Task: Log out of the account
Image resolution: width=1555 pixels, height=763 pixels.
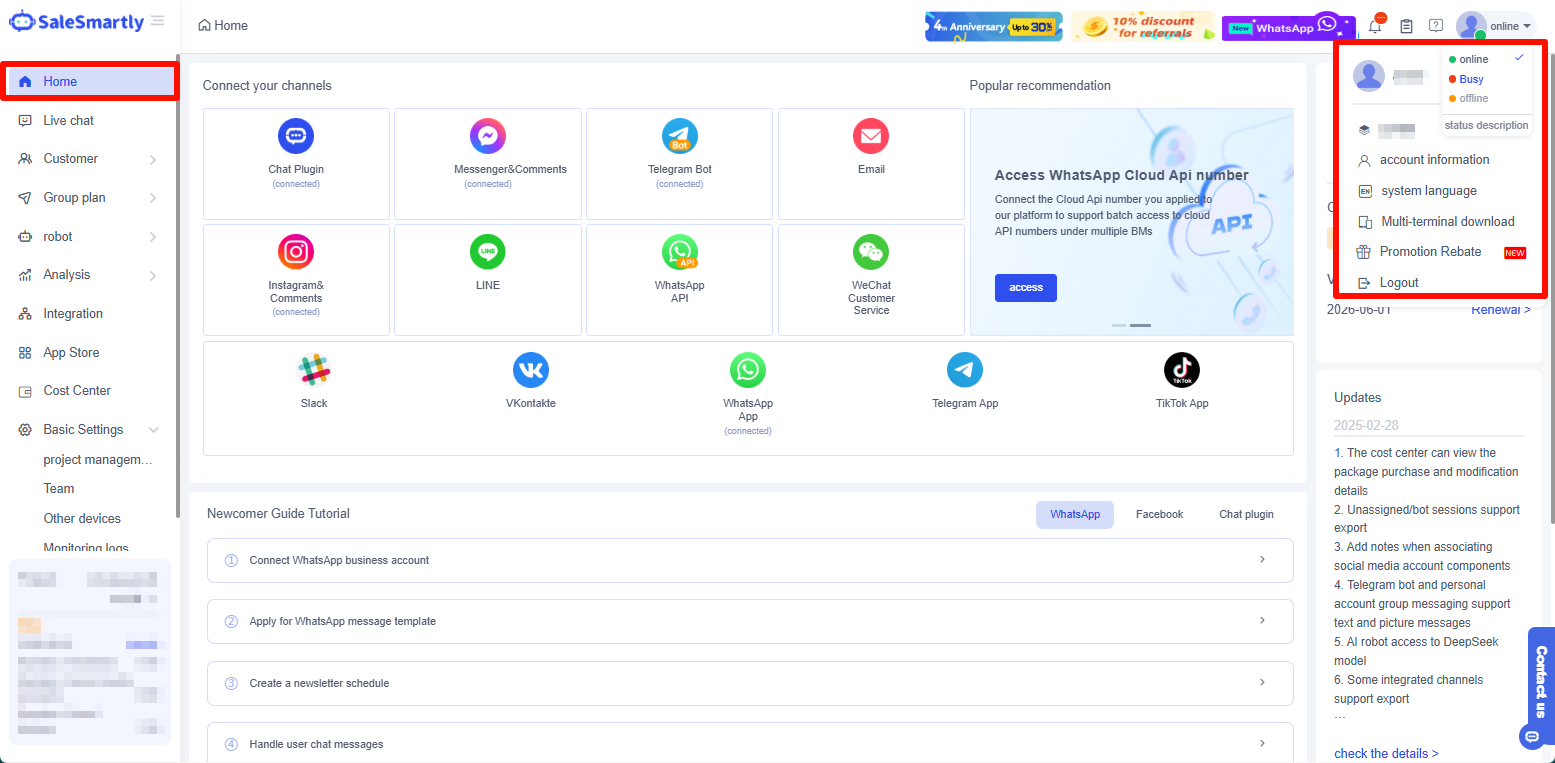Action: (x=1399, y=283)
